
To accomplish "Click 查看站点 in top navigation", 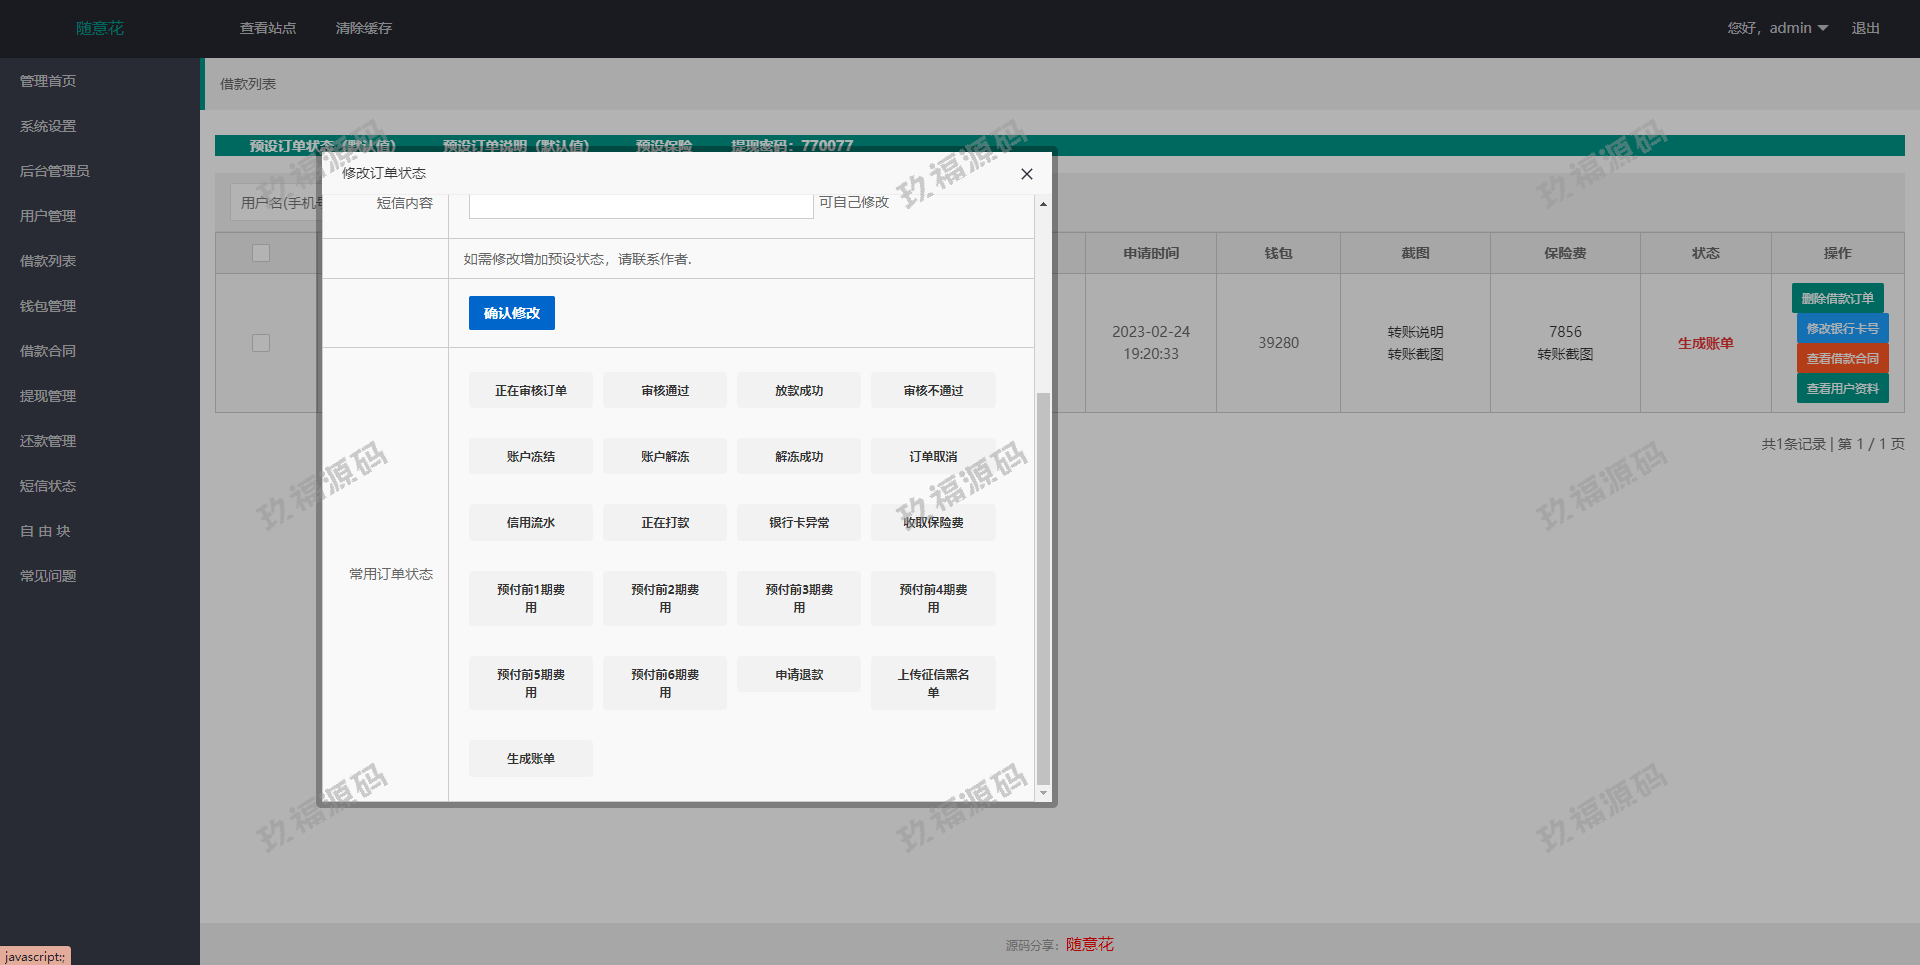I will [268, 28].
